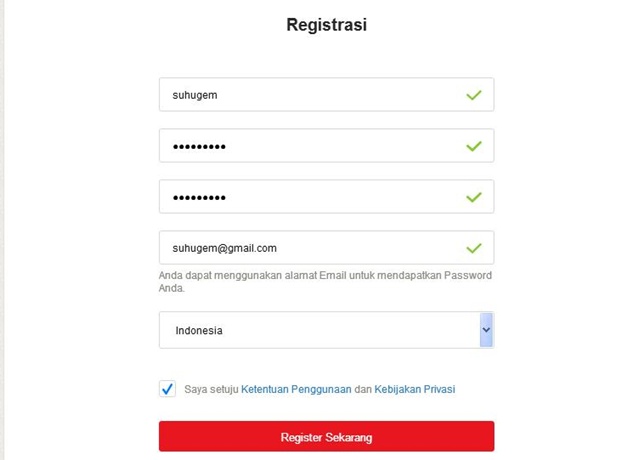Click the 'Saya setuju' checkbox label text
Image resolution: width=643 pixels, height=460 pixels.
point(211,389)
